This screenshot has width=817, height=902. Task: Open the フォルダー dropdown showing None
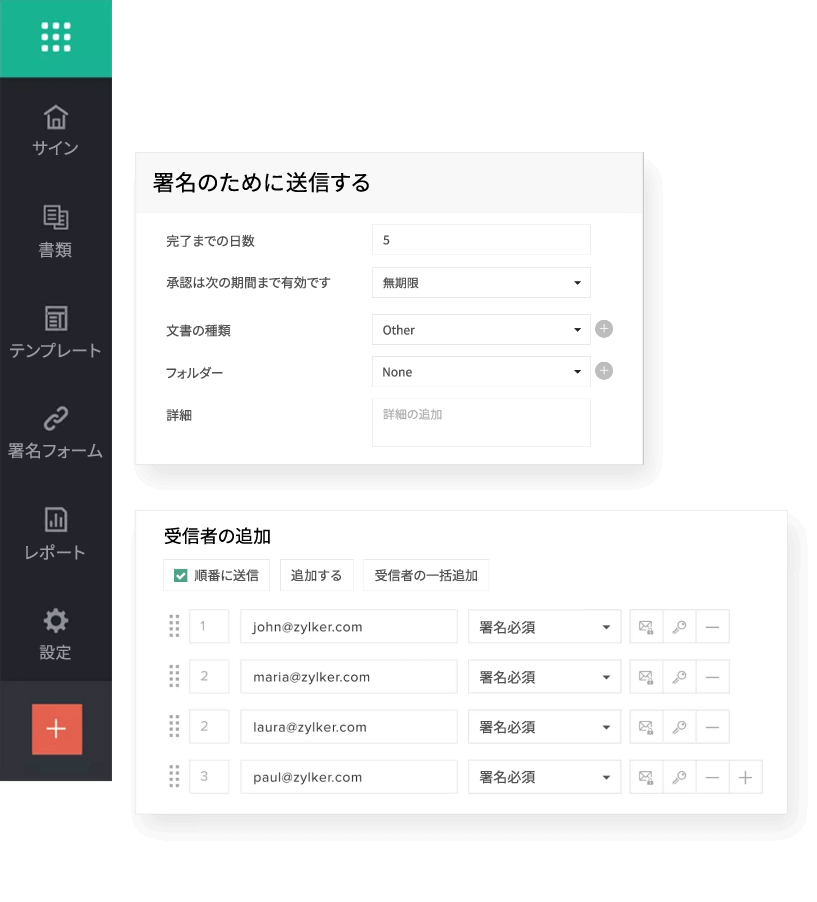click(481, 371)
